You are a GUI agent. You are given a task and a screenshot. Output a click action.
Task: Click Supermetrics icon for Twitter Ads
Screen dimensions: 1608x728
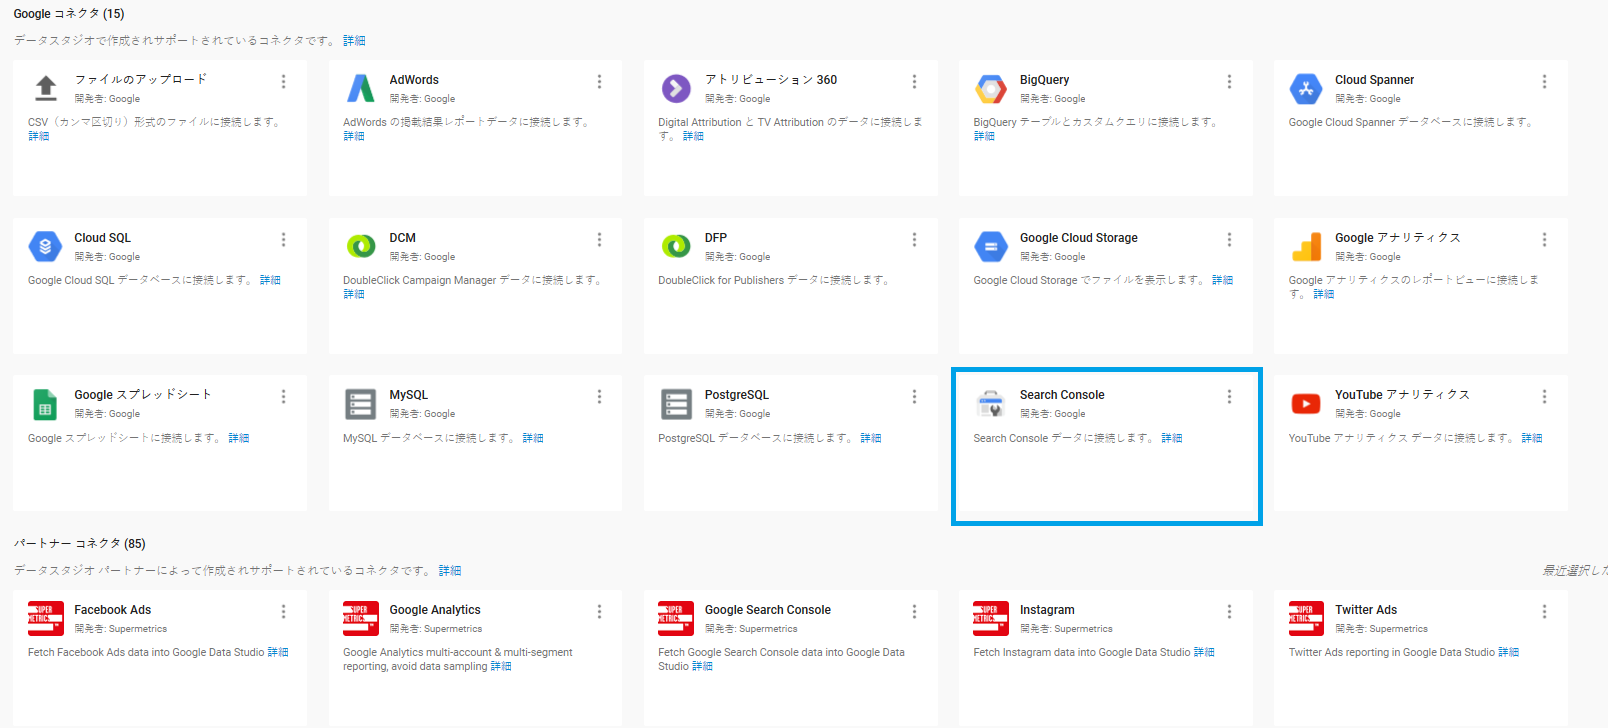coord(1306,619)
